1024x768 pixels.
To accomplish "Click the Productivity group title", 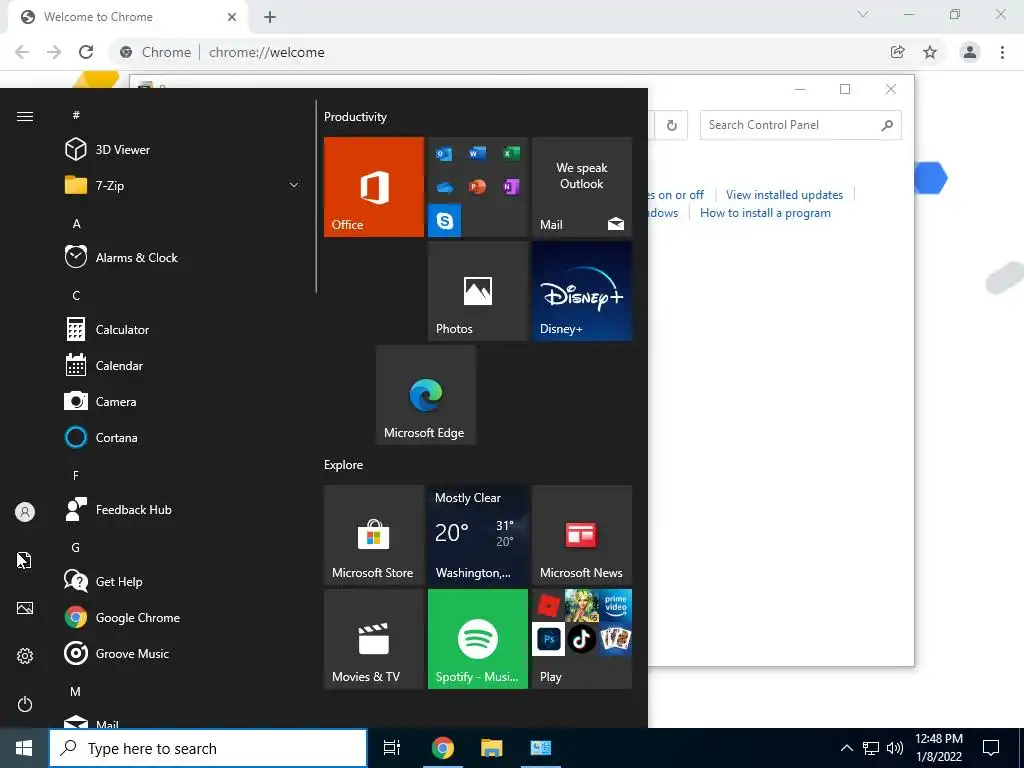I will (x=355, y=117).
